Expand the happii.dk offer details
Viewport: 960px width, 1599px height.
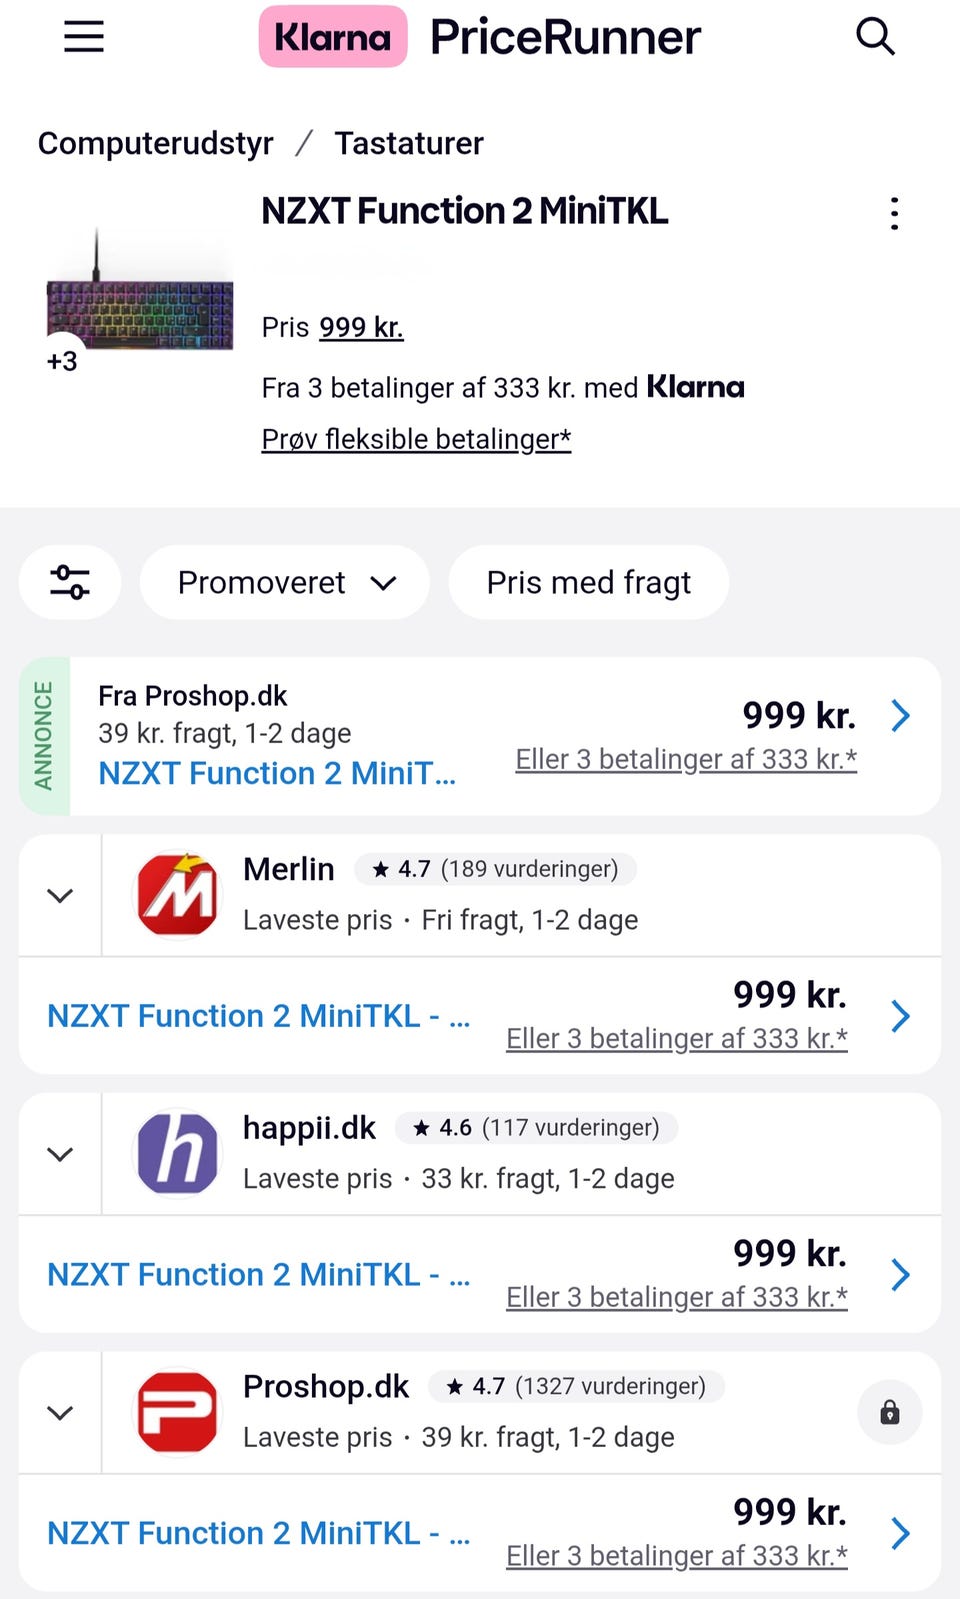60,1155
